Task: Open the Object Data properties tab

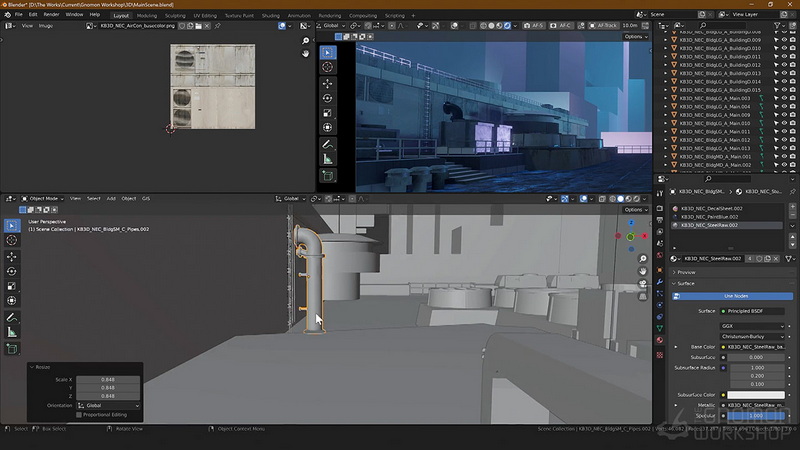Action: (x=660, y=328)
